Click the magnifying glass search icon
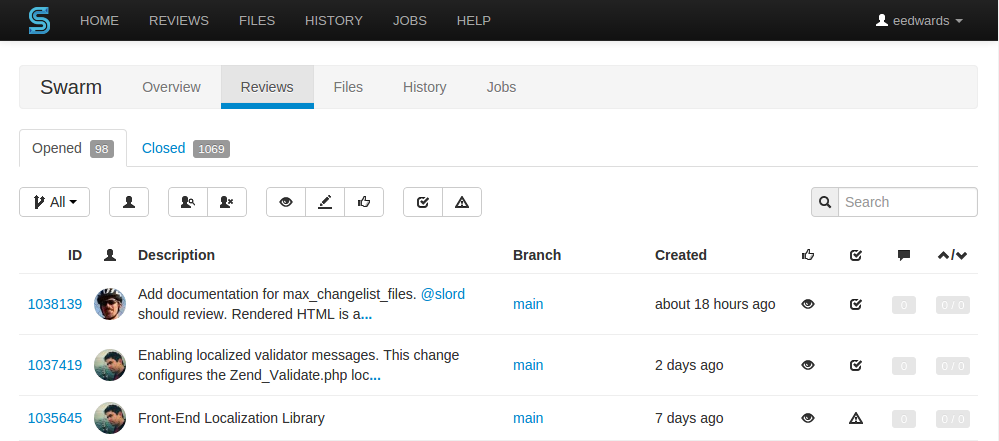Viewport: 999px width, 441px height. tap(825, 202)
